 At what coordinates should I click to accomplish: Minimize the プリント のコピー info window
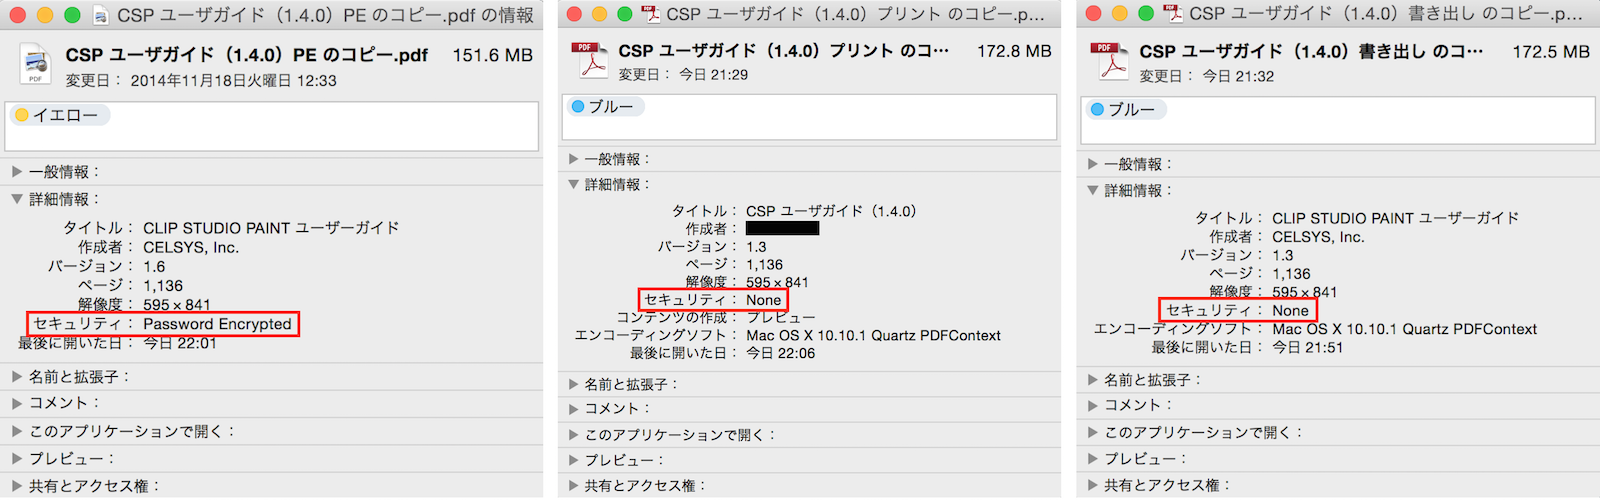[598, 14]
